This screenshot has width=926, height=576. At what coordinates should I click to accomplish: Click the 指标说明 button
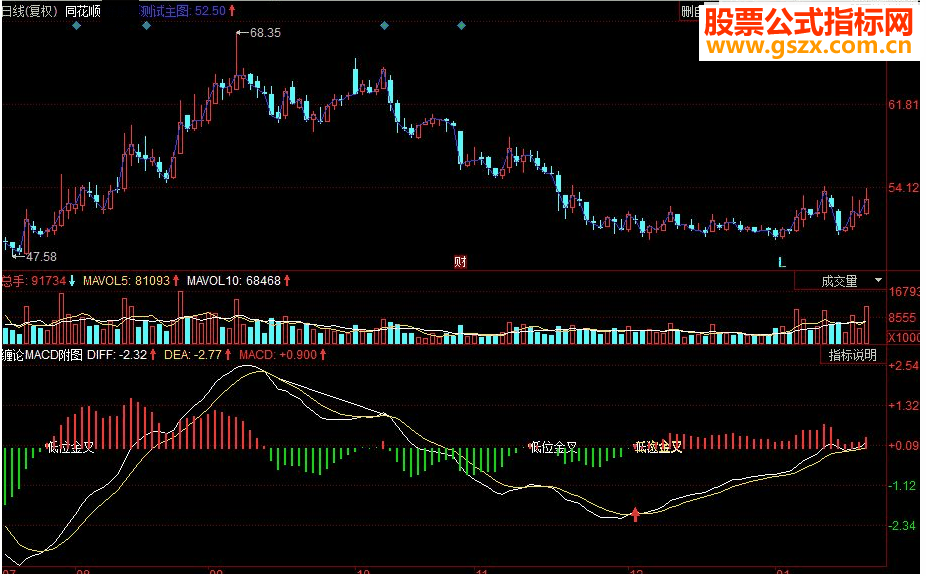pos(852,355)
